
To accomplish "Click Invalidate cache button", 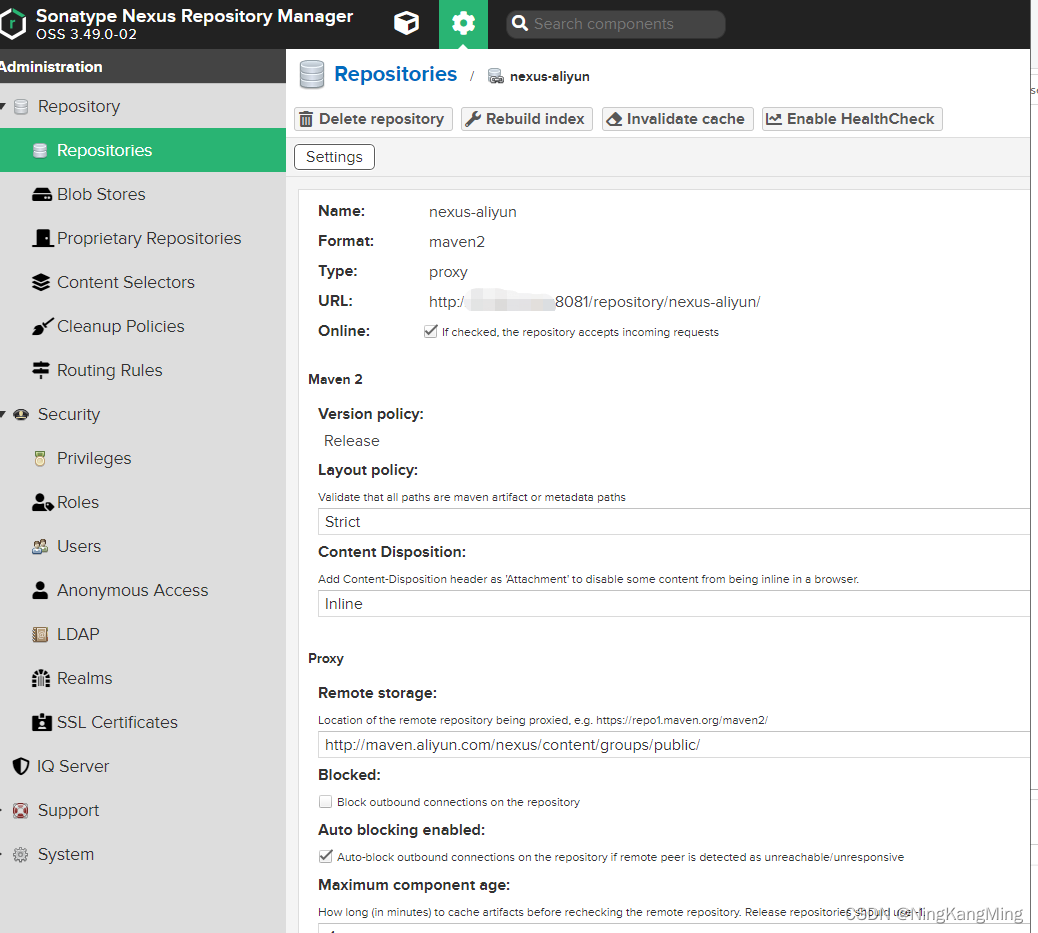I will tap(677, 119).
